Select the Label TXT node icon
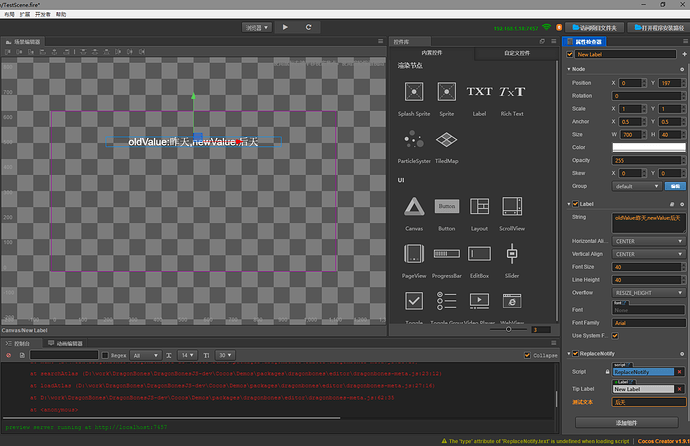Viewport: 690px width, 446px height. click(x=479, y=91)
